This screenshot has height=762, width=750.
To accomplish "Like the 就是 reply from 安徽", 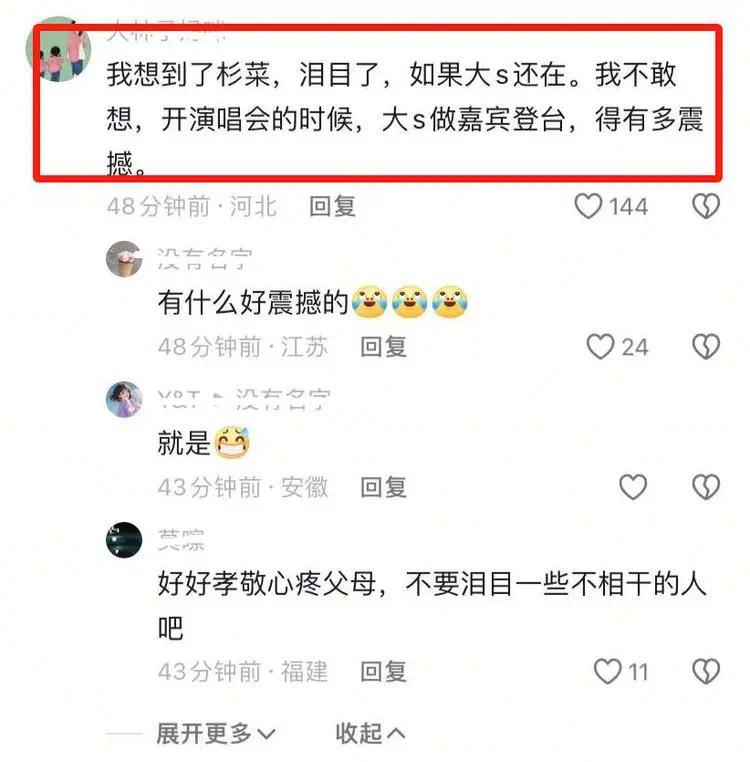I will [633, 487].
